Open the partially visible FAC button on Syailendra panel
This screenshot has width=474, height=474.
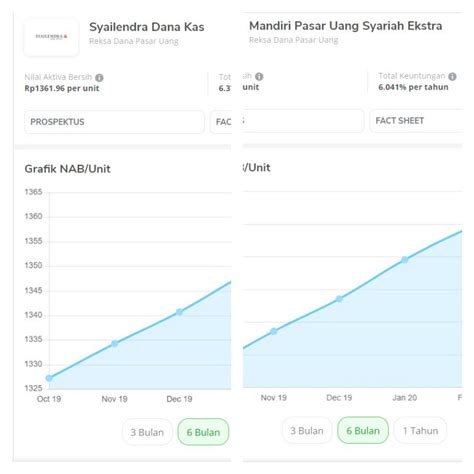[221, 122]
